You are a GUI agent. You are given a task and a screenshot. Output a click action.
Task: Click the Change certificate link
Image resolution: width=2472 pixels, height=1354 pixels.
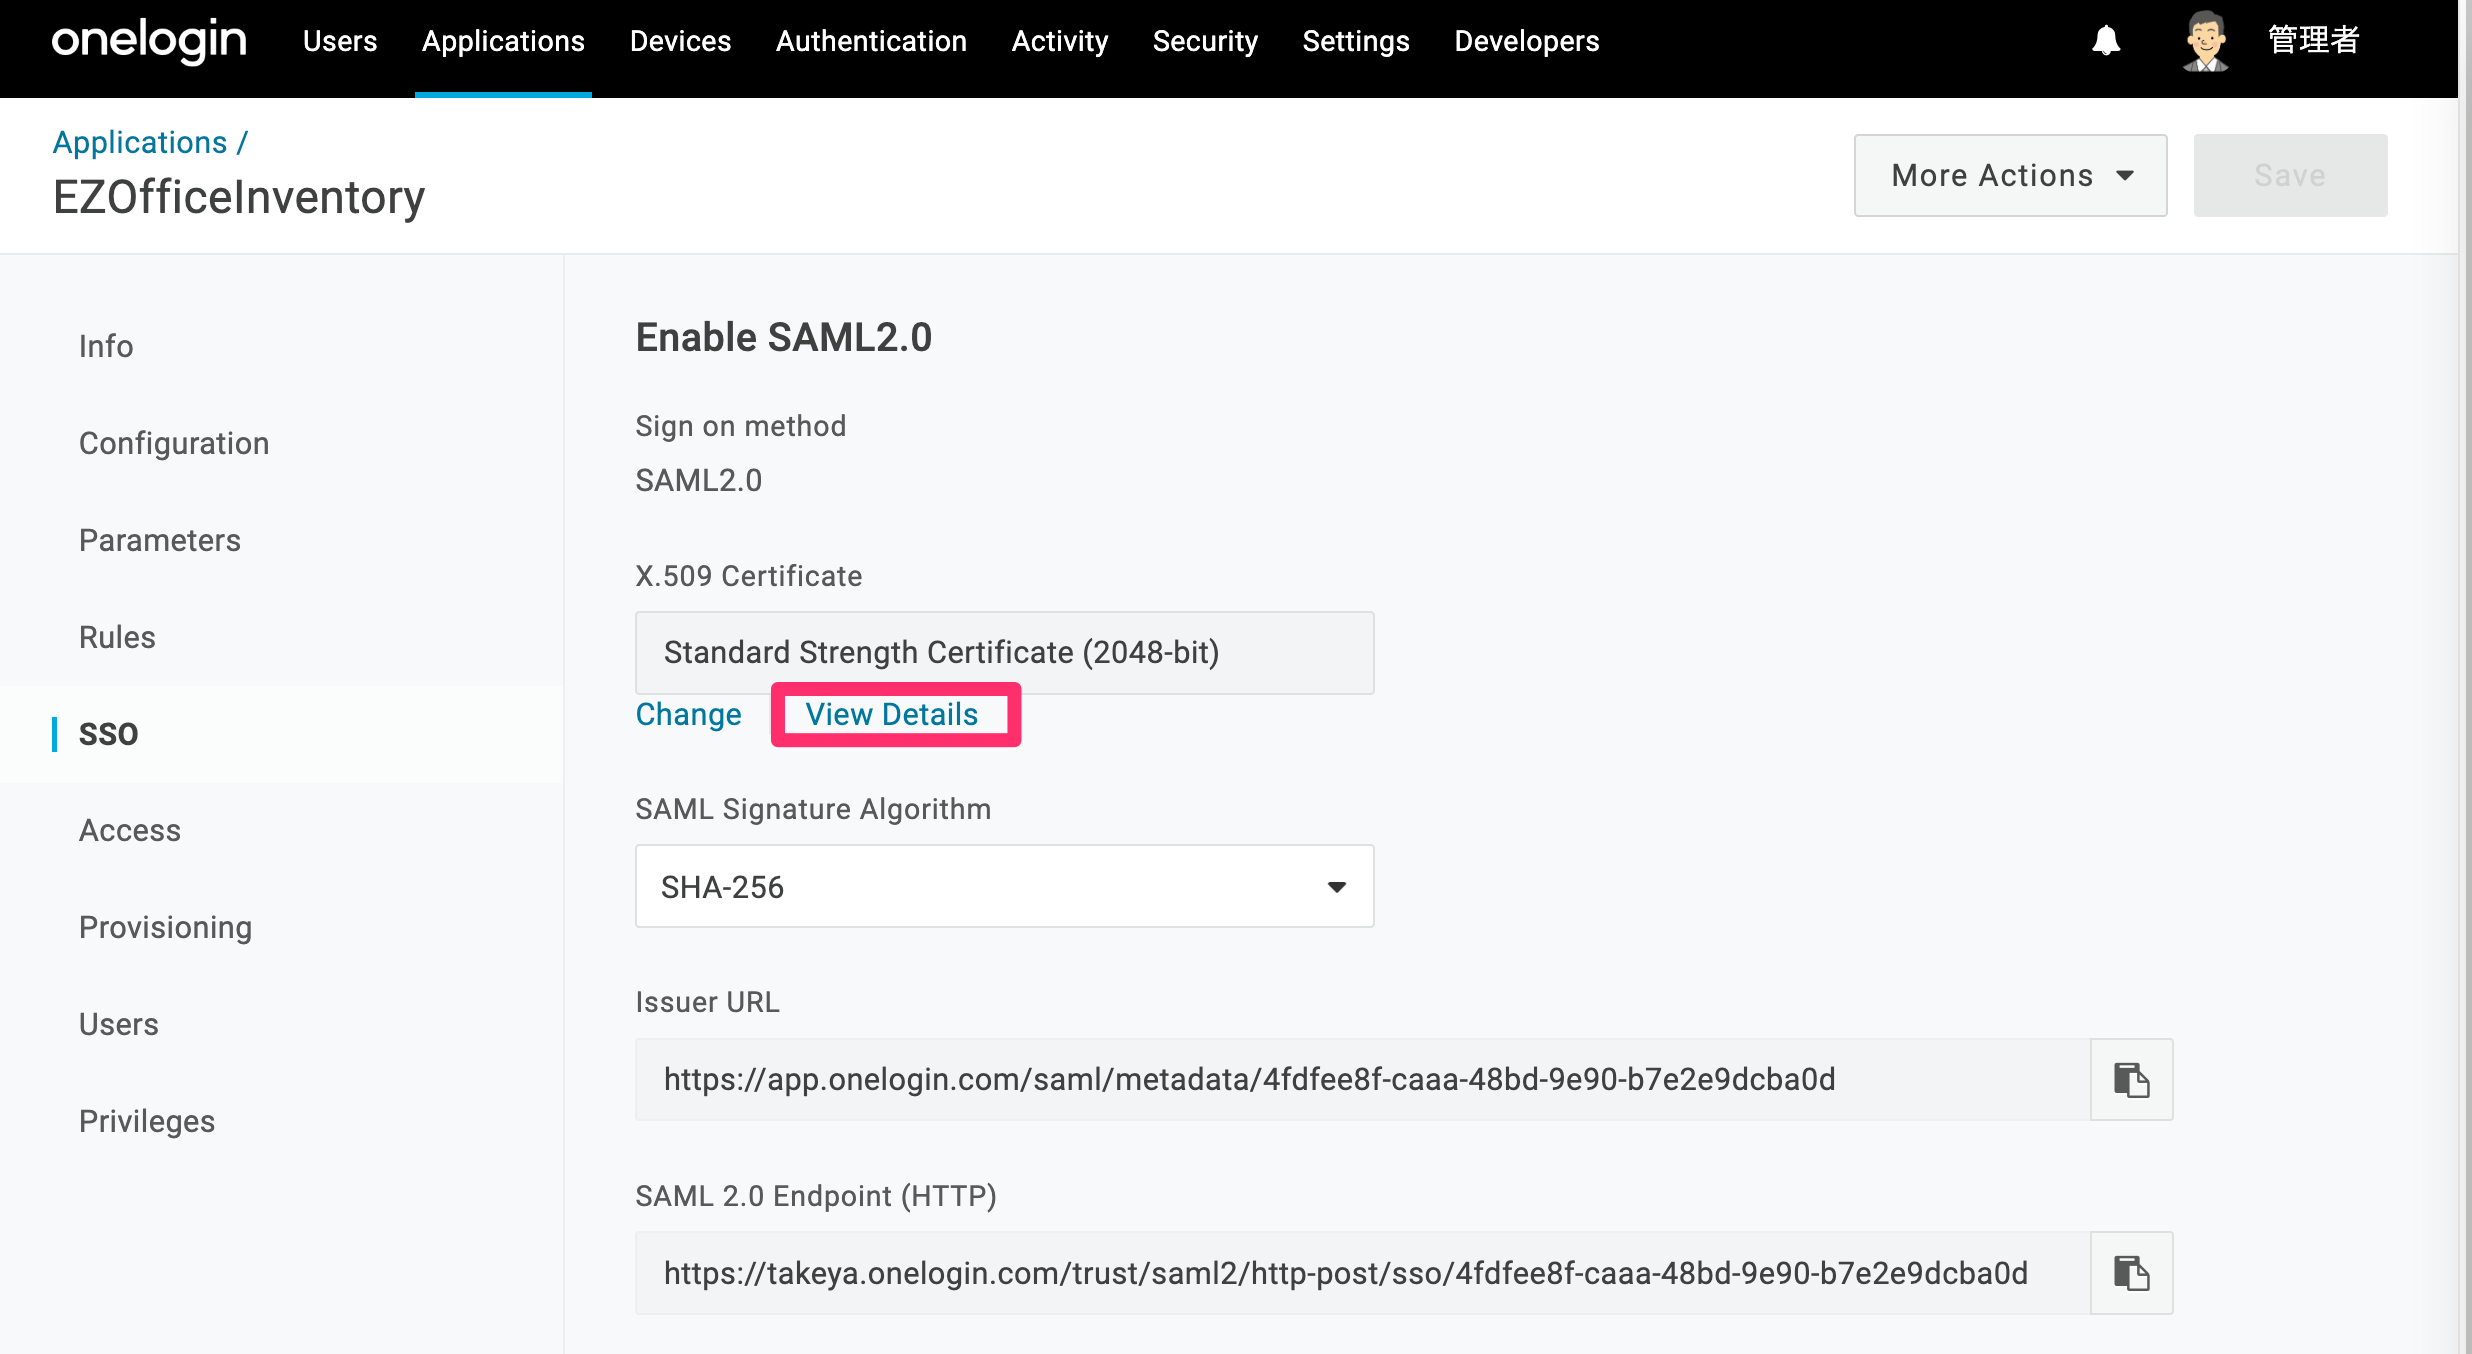pos(688,714)
